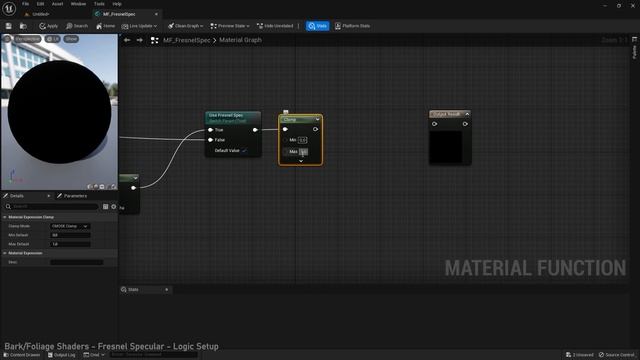The image size is (640, 360).
Task: Click MF_FresnelSpec in the breadcrumb
Action: (x=187, y=40)
